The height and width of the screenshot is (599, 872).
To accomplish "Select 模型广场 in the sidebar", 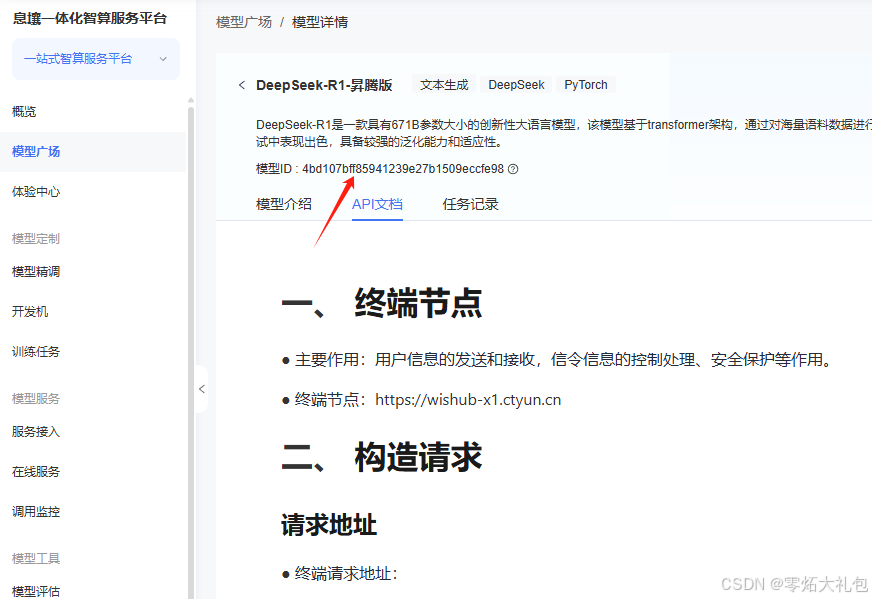I will [93, 151].
